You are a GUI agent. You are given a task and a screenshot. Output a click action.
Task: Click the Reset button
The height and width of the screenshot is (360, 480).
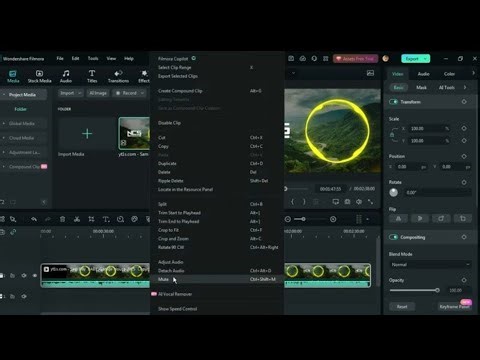pos(402,307)
